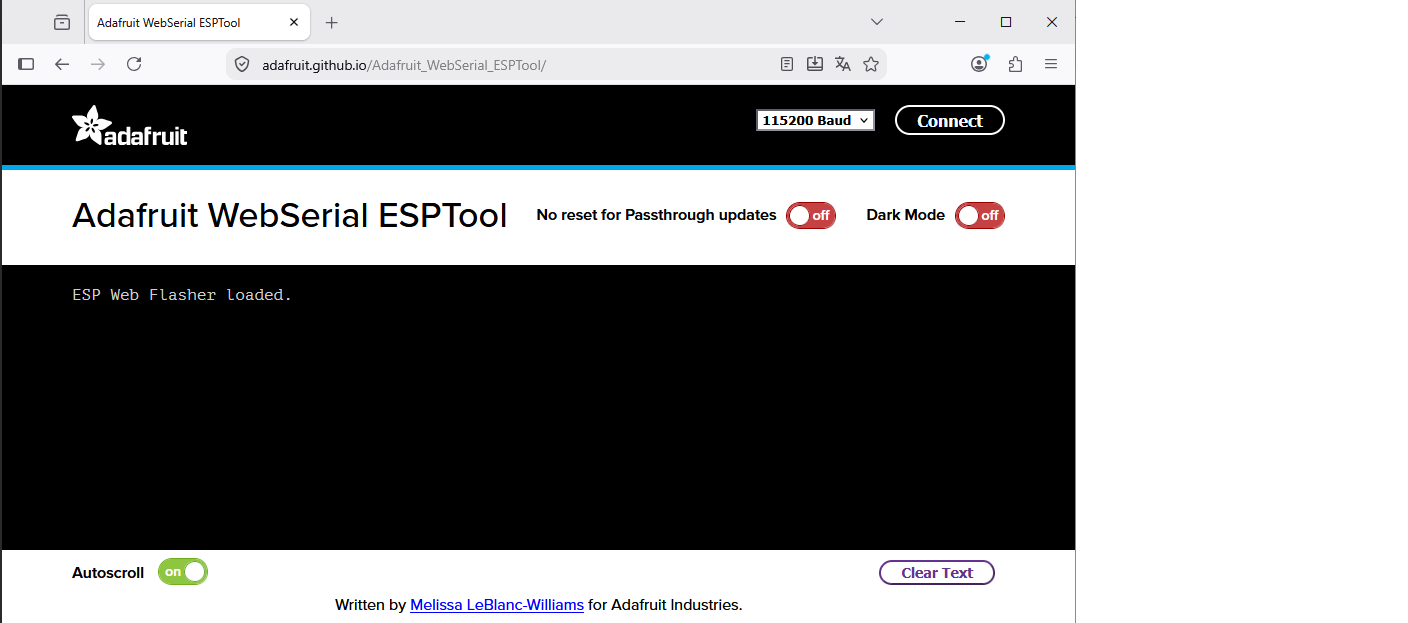Screen dimensions: 1408x623
Task: Click the Autoscroll label text
Action: [x=108, y=573]
